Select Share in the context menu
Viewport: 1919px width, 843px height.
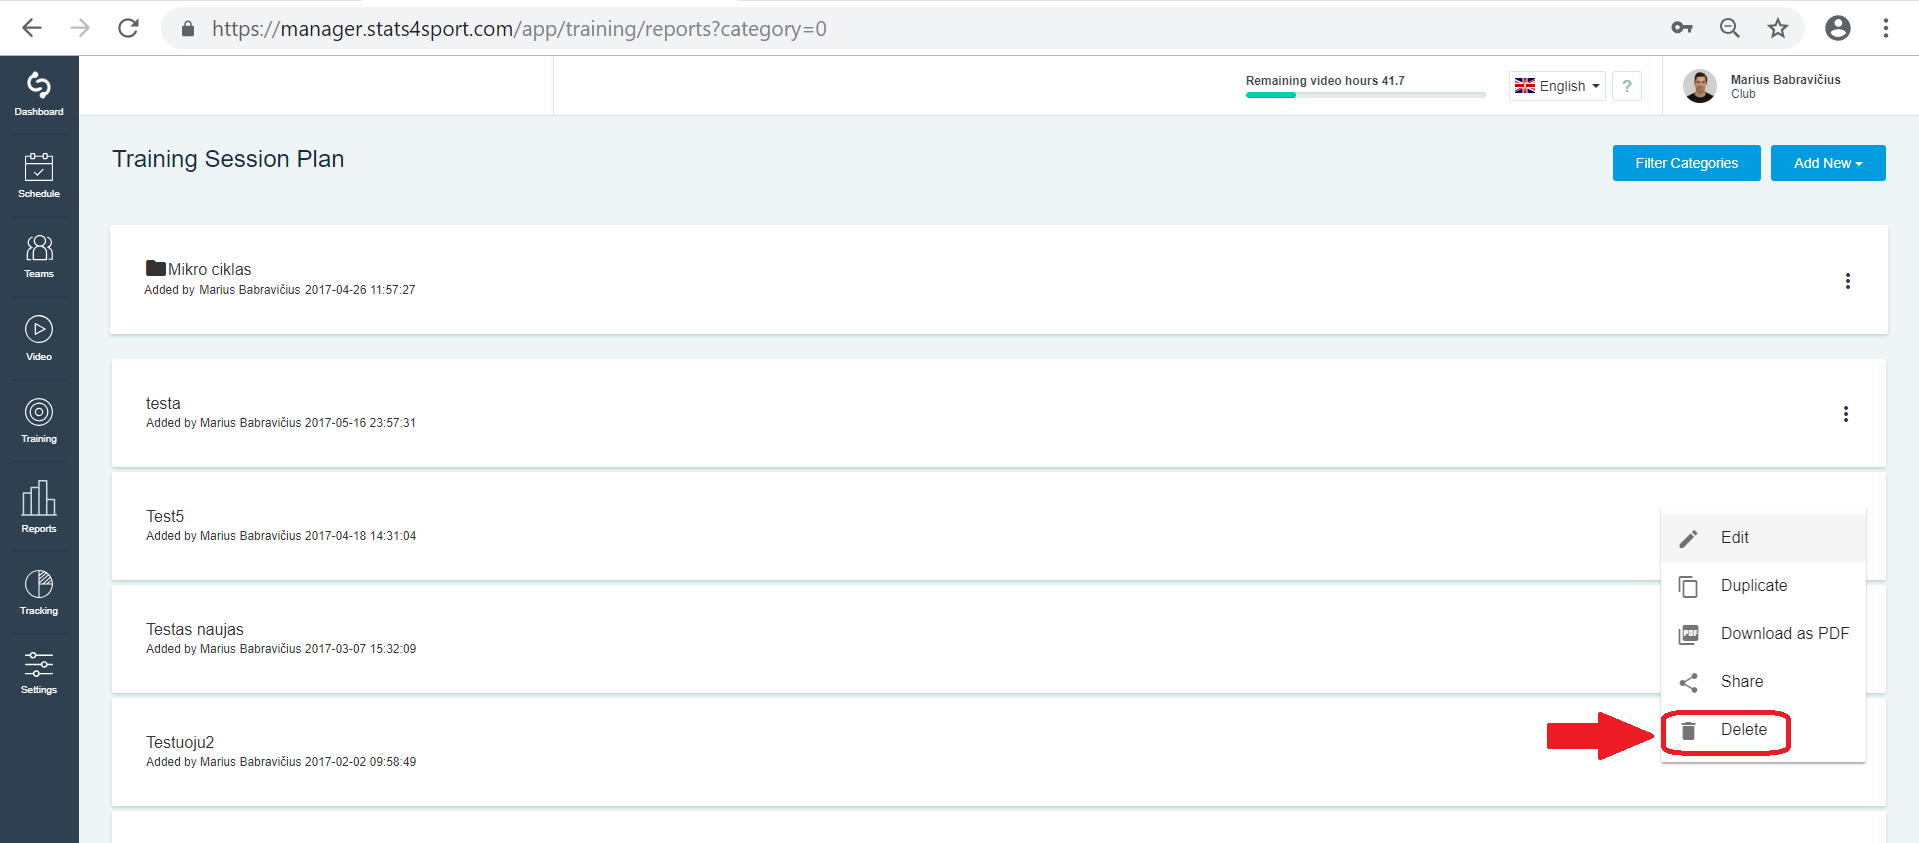(1763, 682)
